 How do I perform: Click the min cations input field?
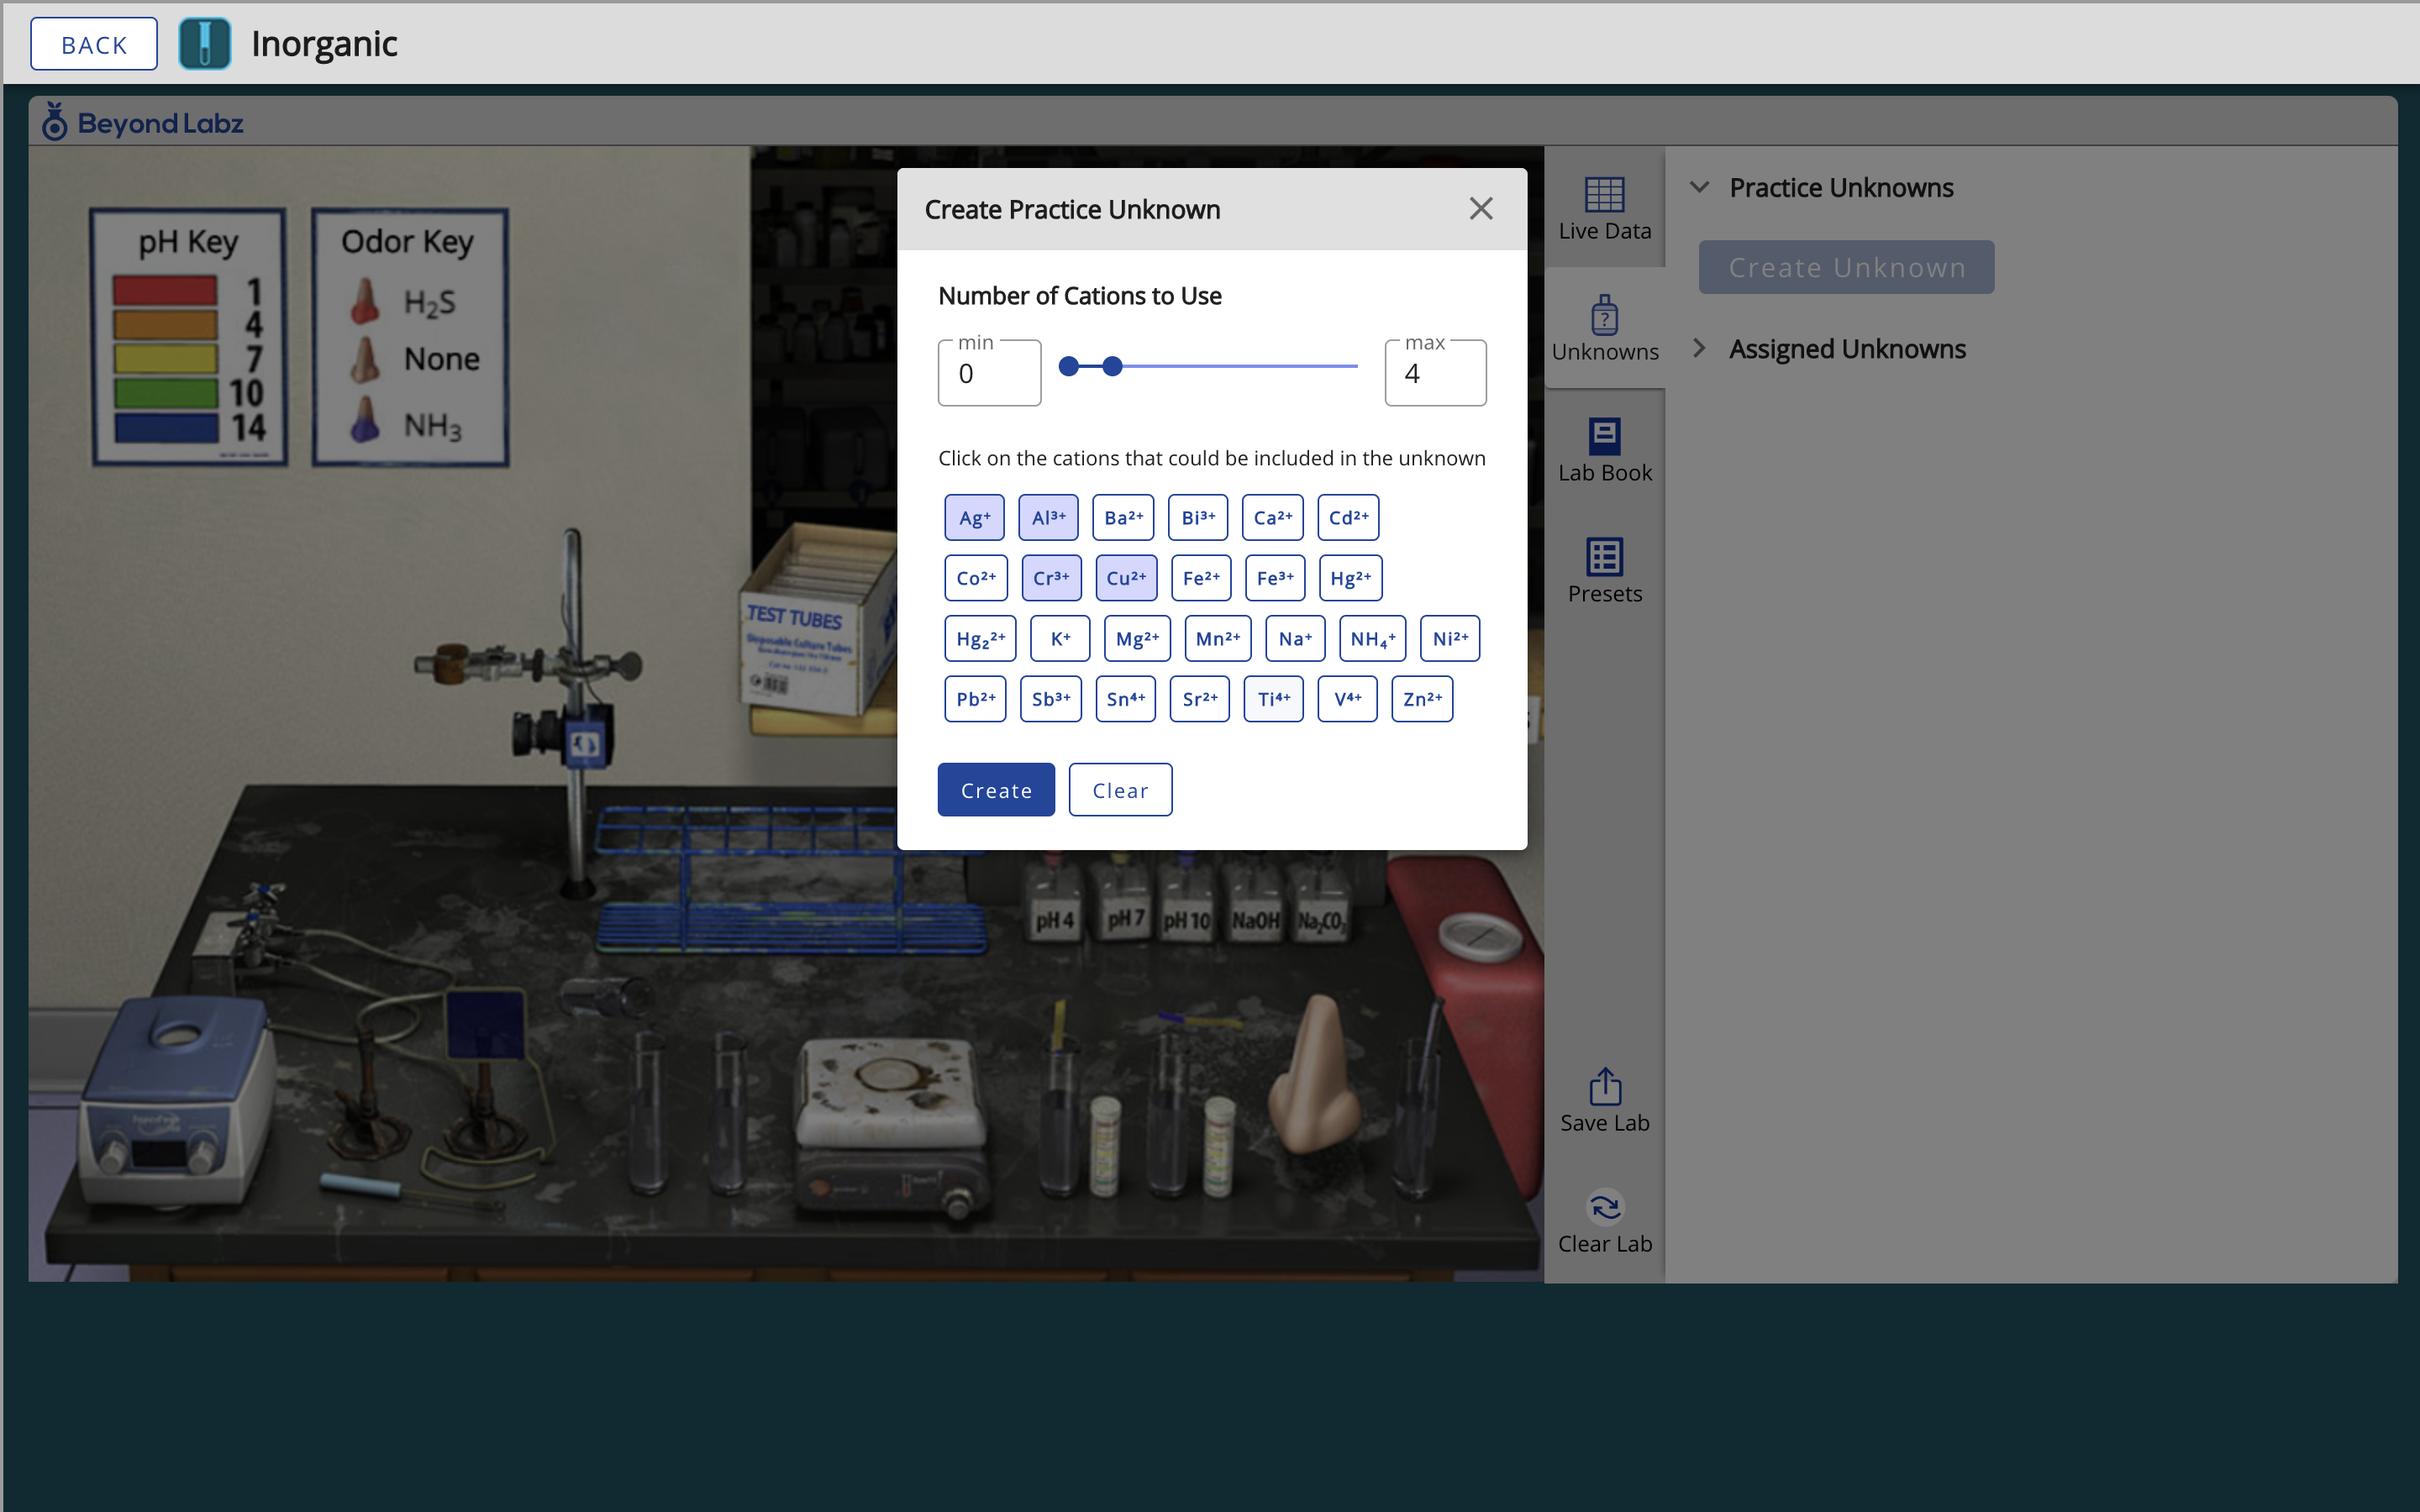point(988,374)
